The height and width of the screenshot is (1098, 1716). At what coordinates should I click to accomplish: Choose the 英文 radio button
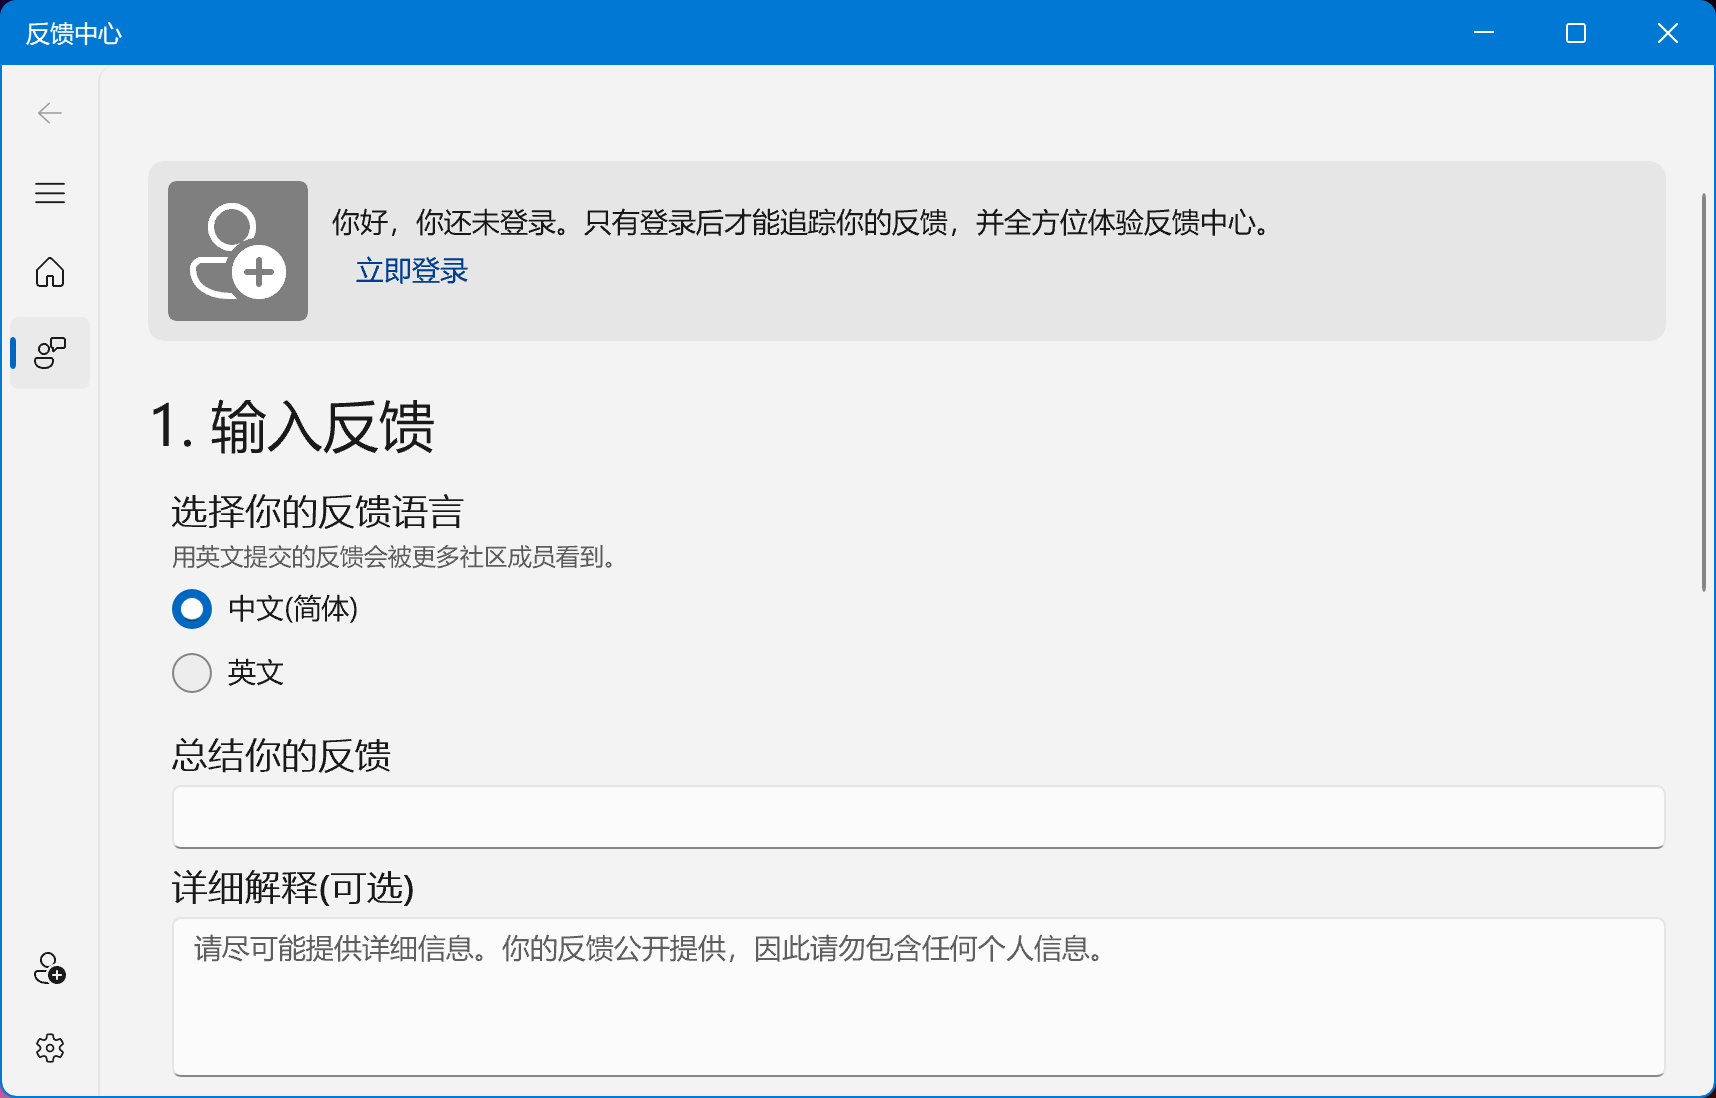192,673
